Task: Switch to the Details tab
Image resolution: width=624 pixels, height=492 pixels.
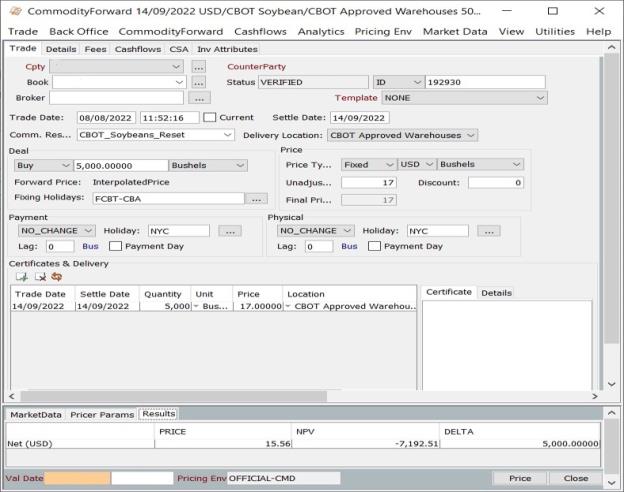Action: pos(61,49)
